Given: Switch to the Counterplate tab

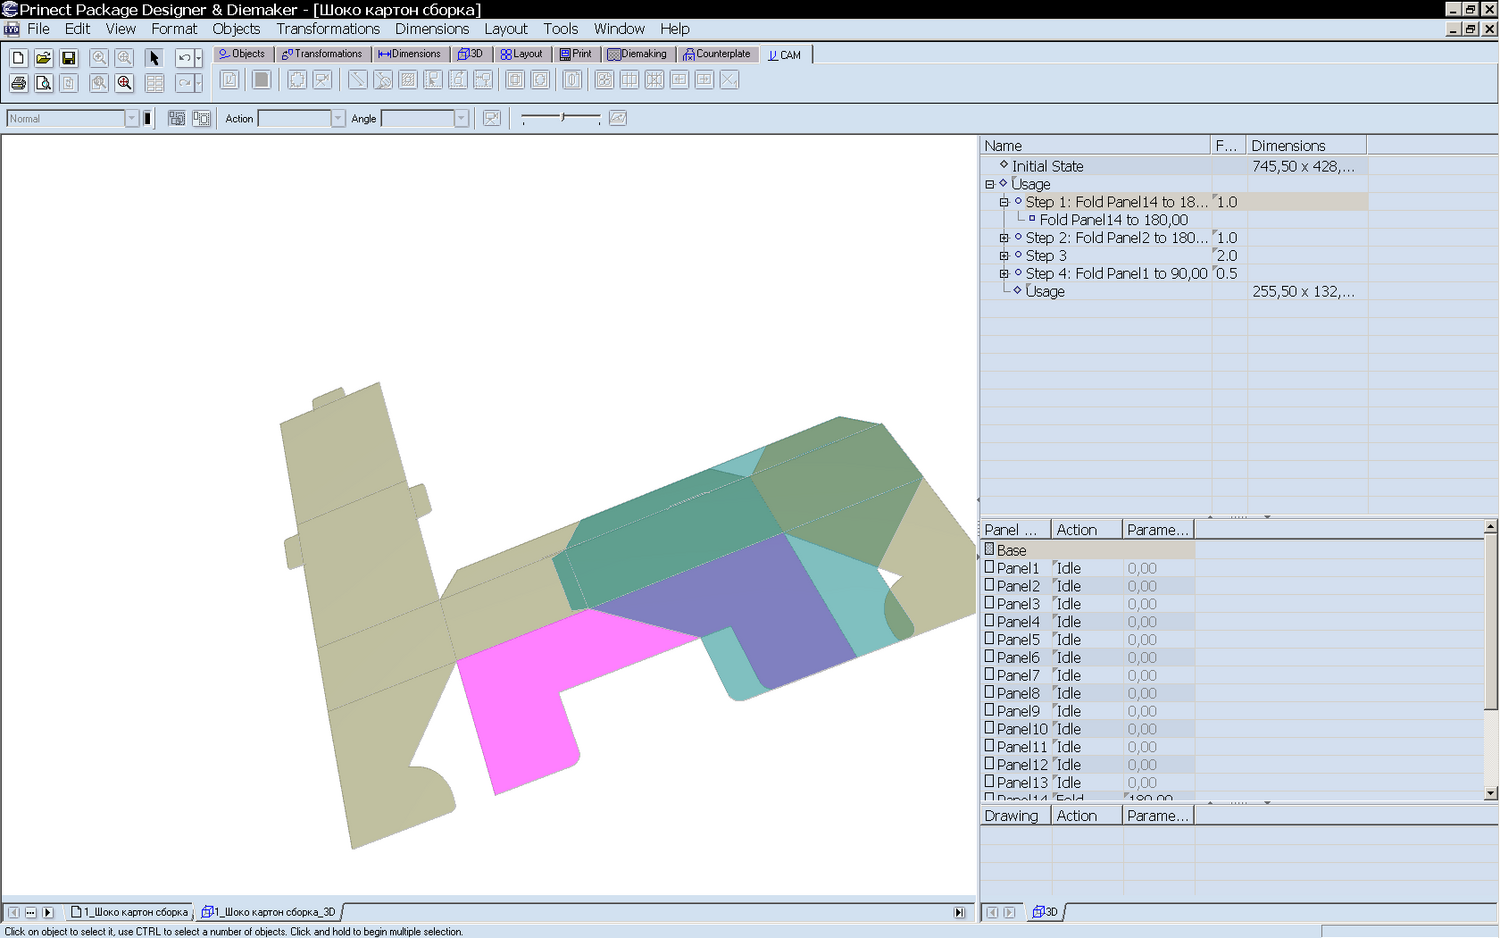Looking at the screenshot, I should click(x=717, y=54).
